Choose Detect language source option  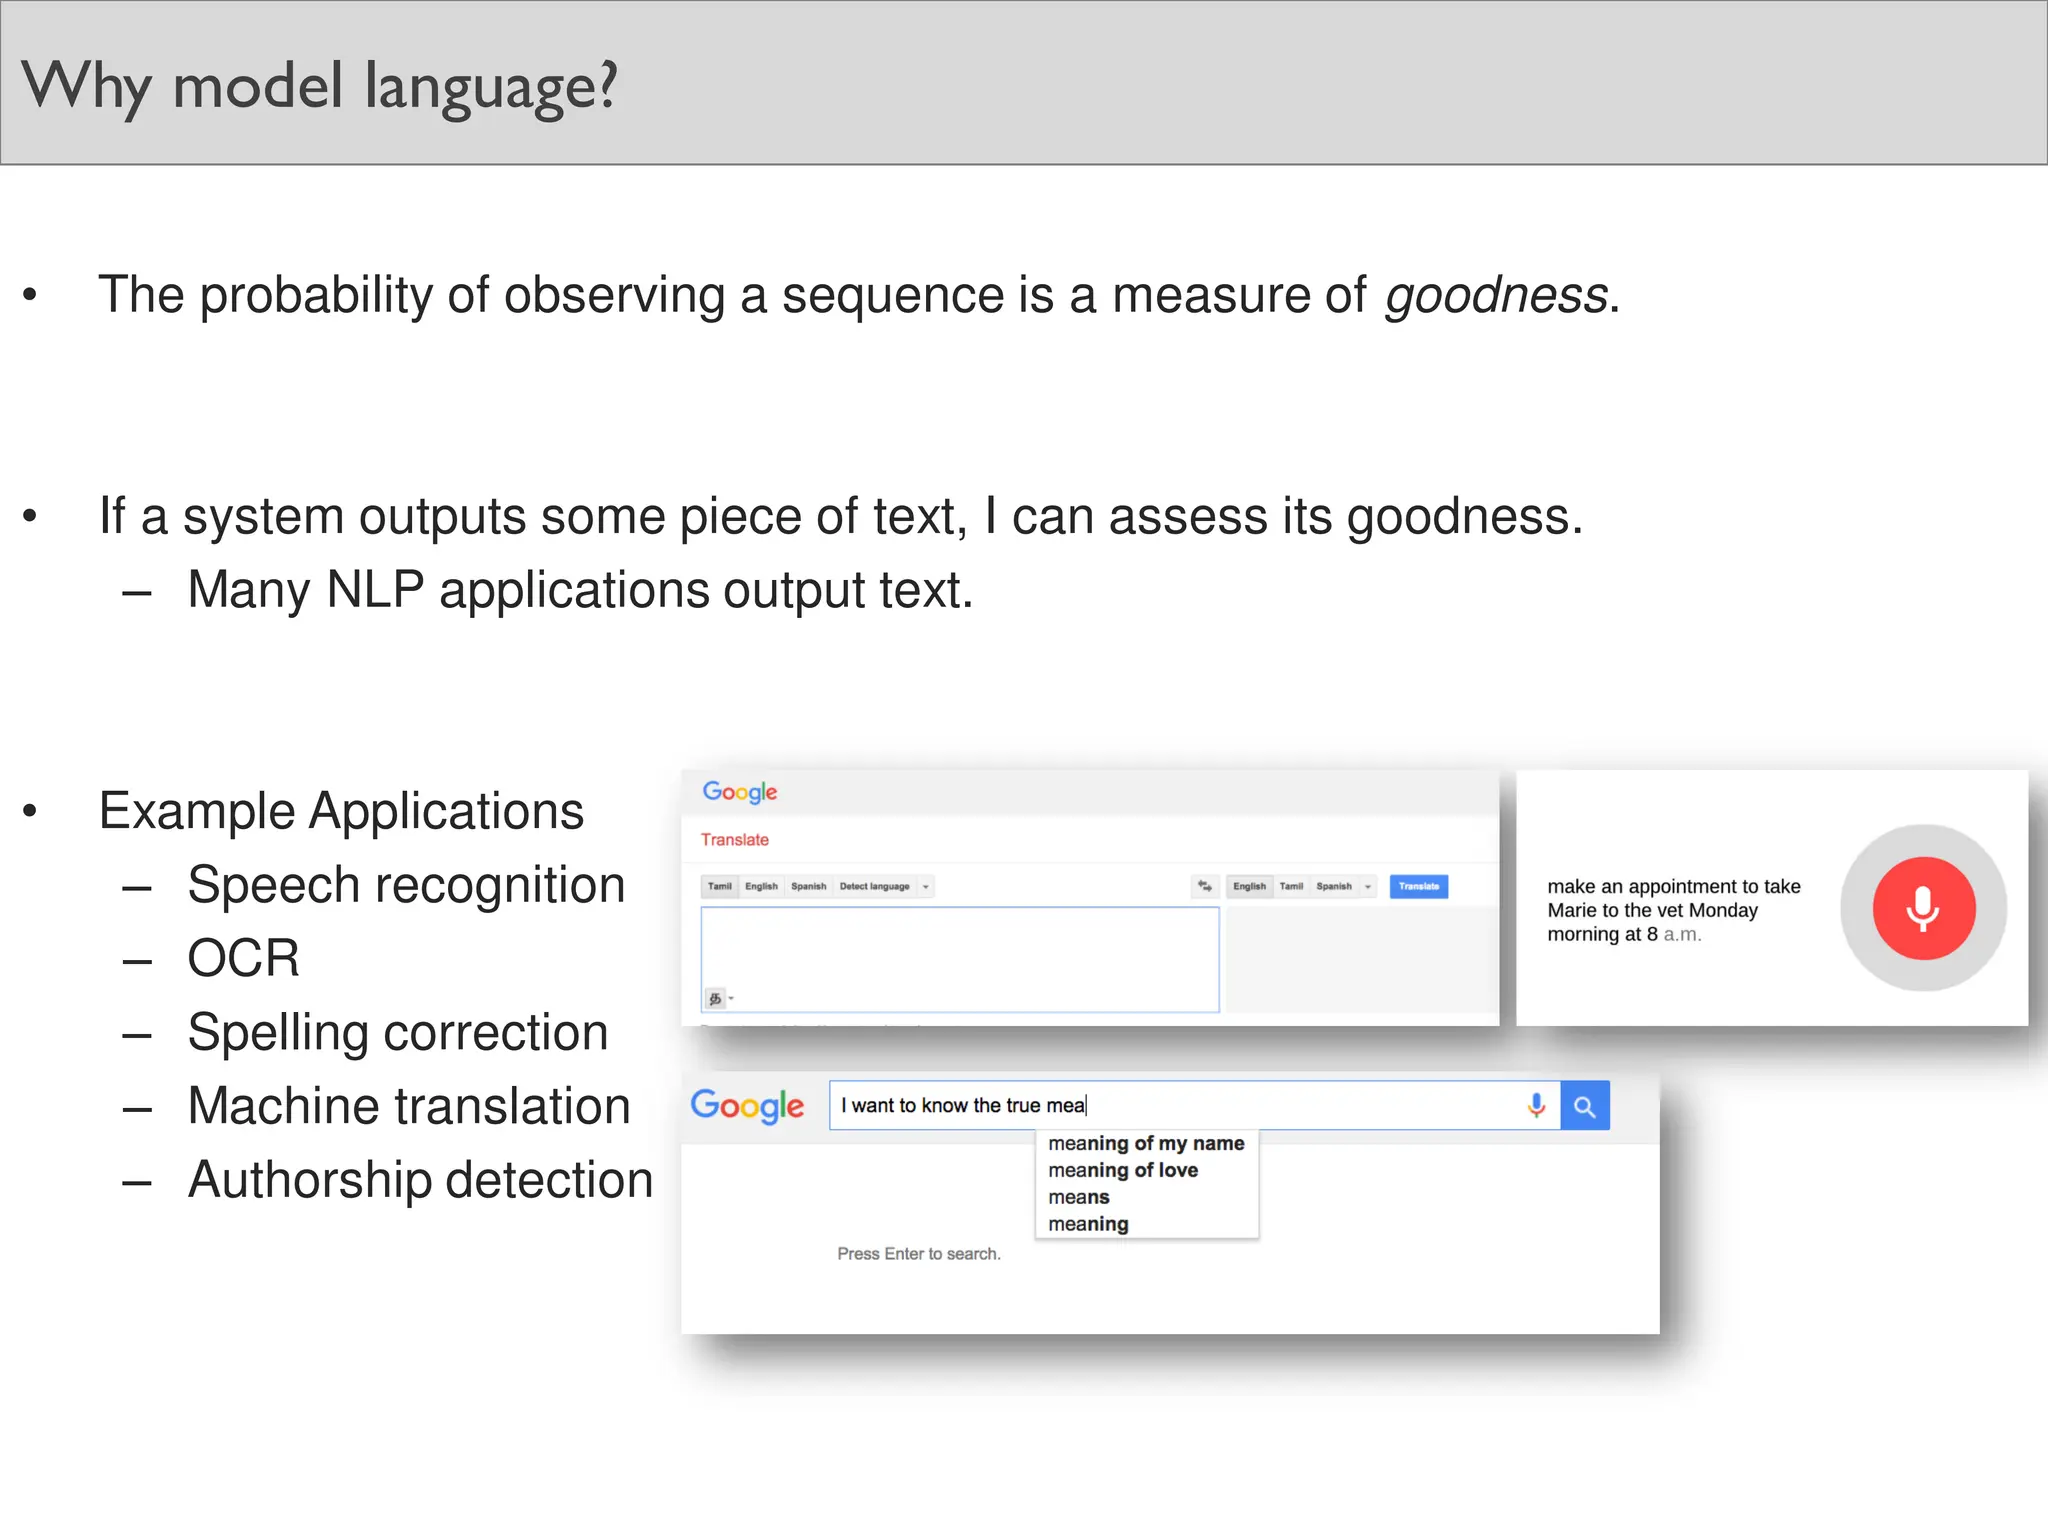[874, 887]
